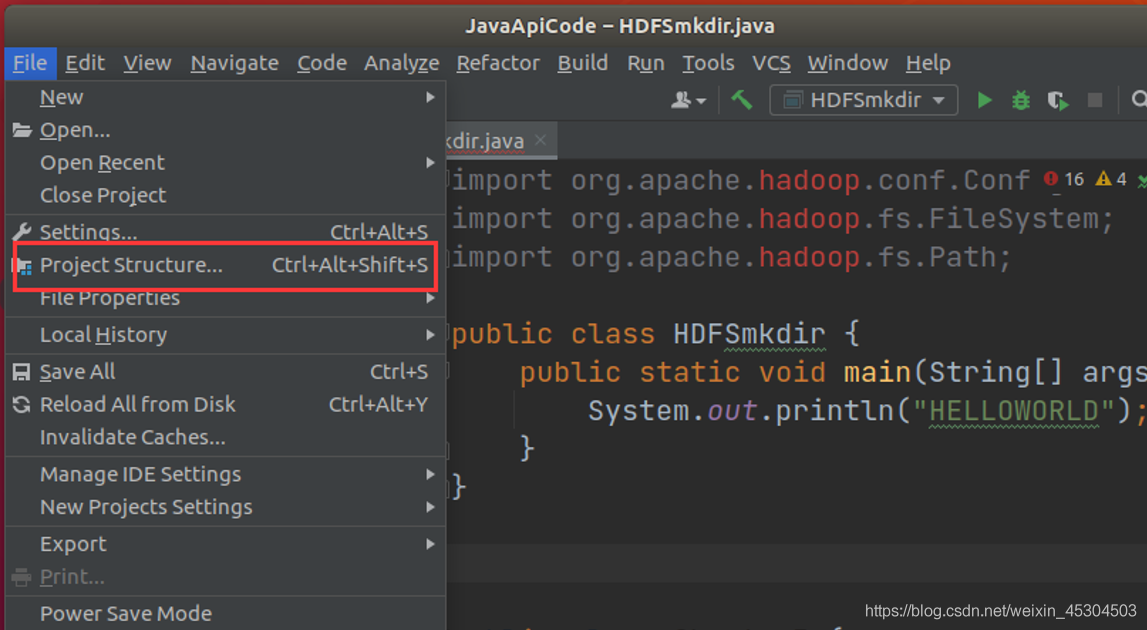The width and height of the screenshot is (1147, 630).
Task: Open the HDFSmkdir run configuration dropdown
Action: point(864,100)
